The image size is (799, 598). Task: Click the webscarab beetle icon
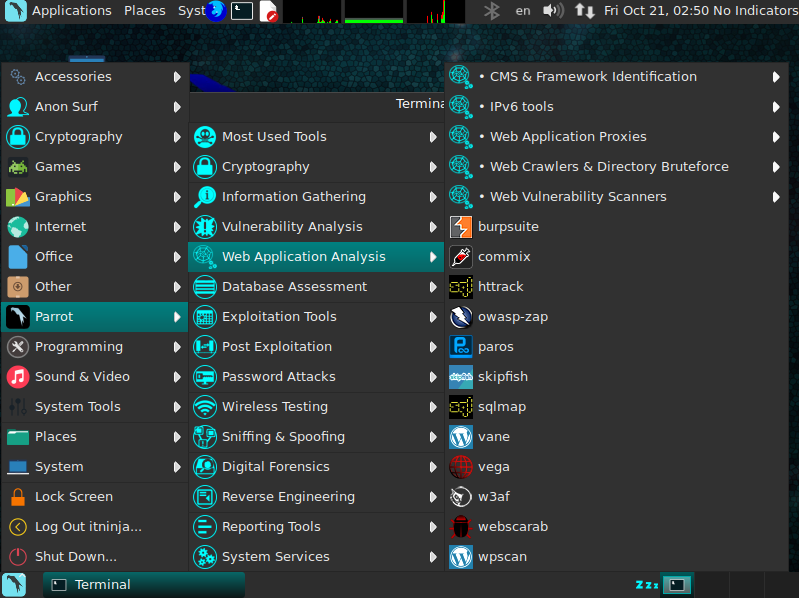click(x=461, y=527)
